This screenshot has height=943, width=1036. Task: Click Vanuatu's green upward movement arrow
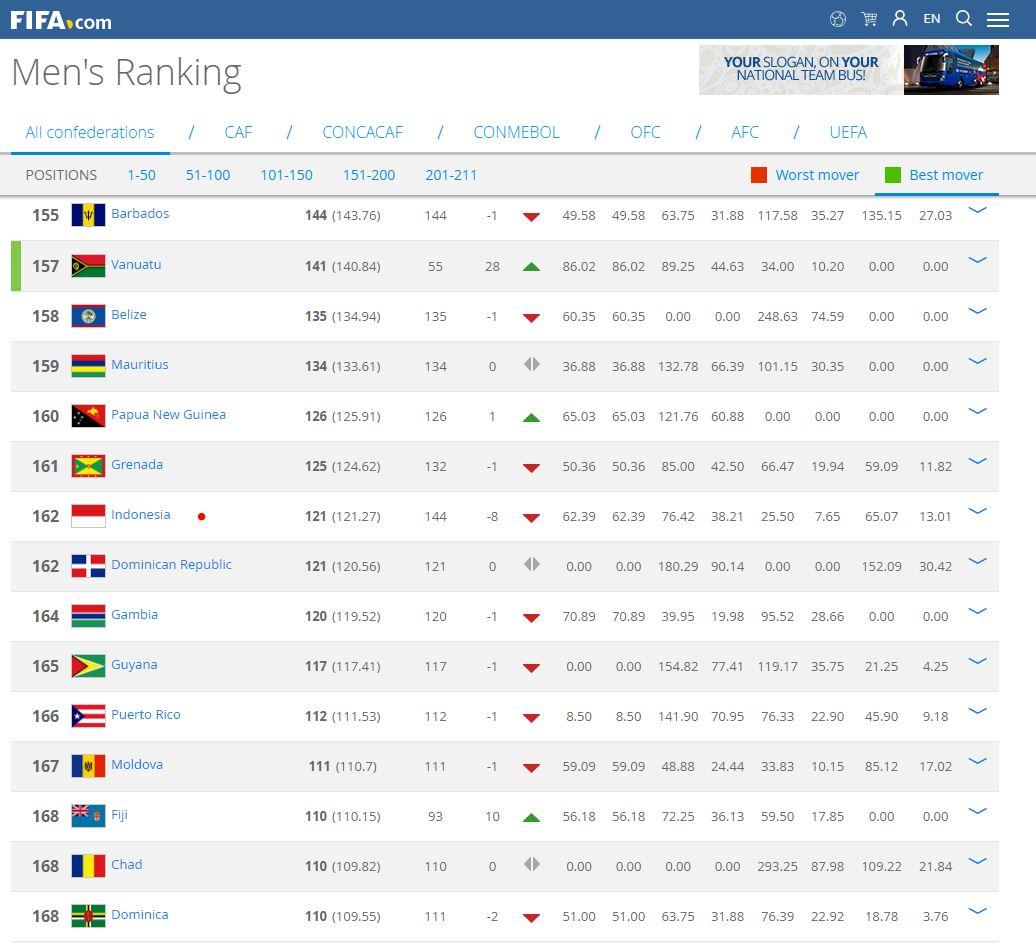click(531, 266)
